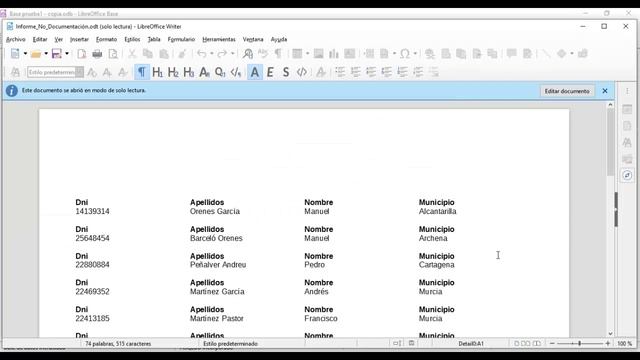
Task: Open Navigator compass icon in sidebar
Action: tap(627, 175)
